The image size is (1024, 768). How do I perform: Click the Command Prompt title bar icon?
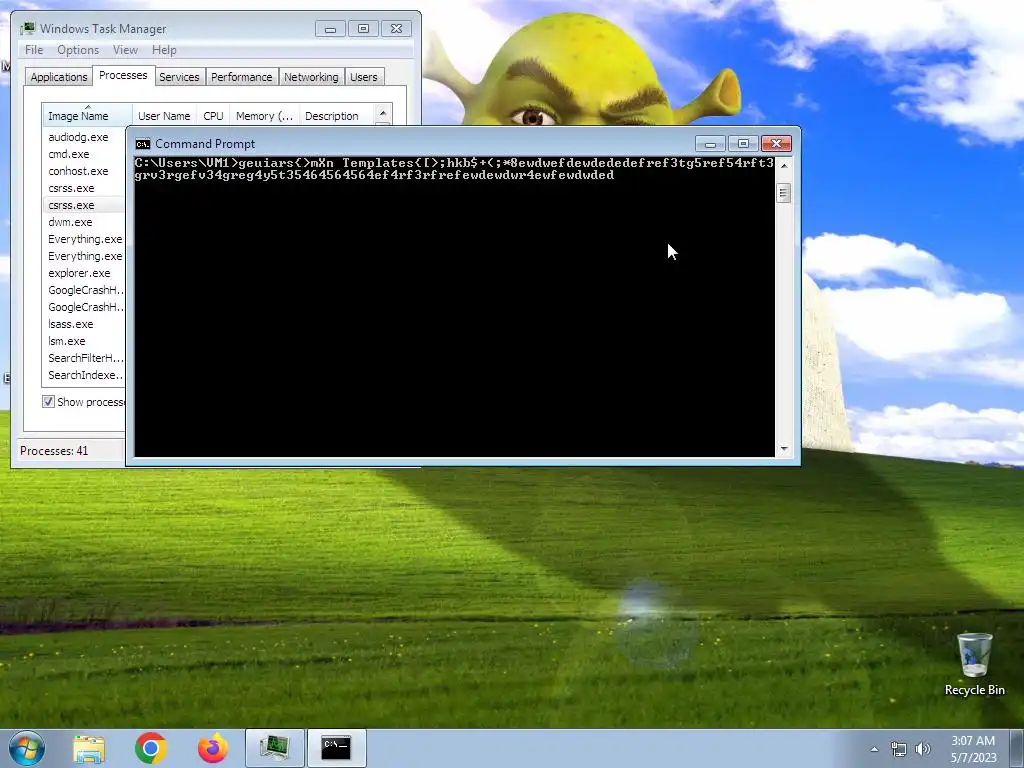[x=142, y=144]
